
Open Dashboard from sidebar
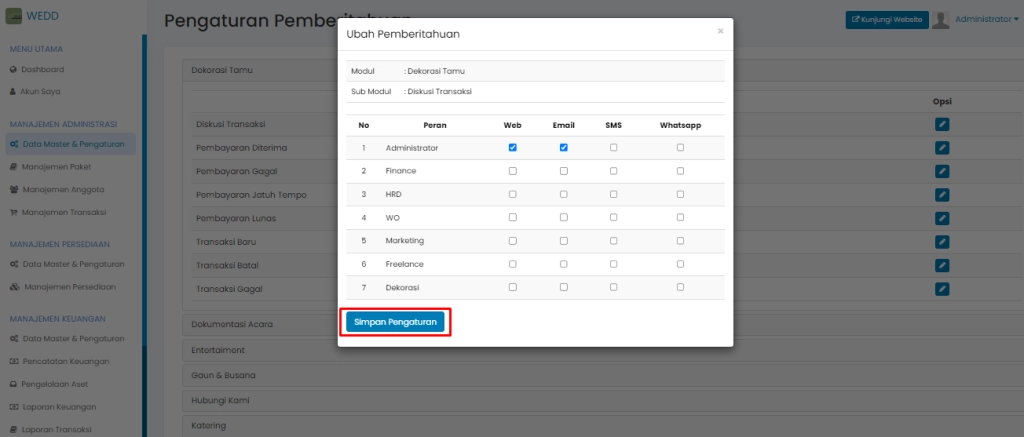43,69
